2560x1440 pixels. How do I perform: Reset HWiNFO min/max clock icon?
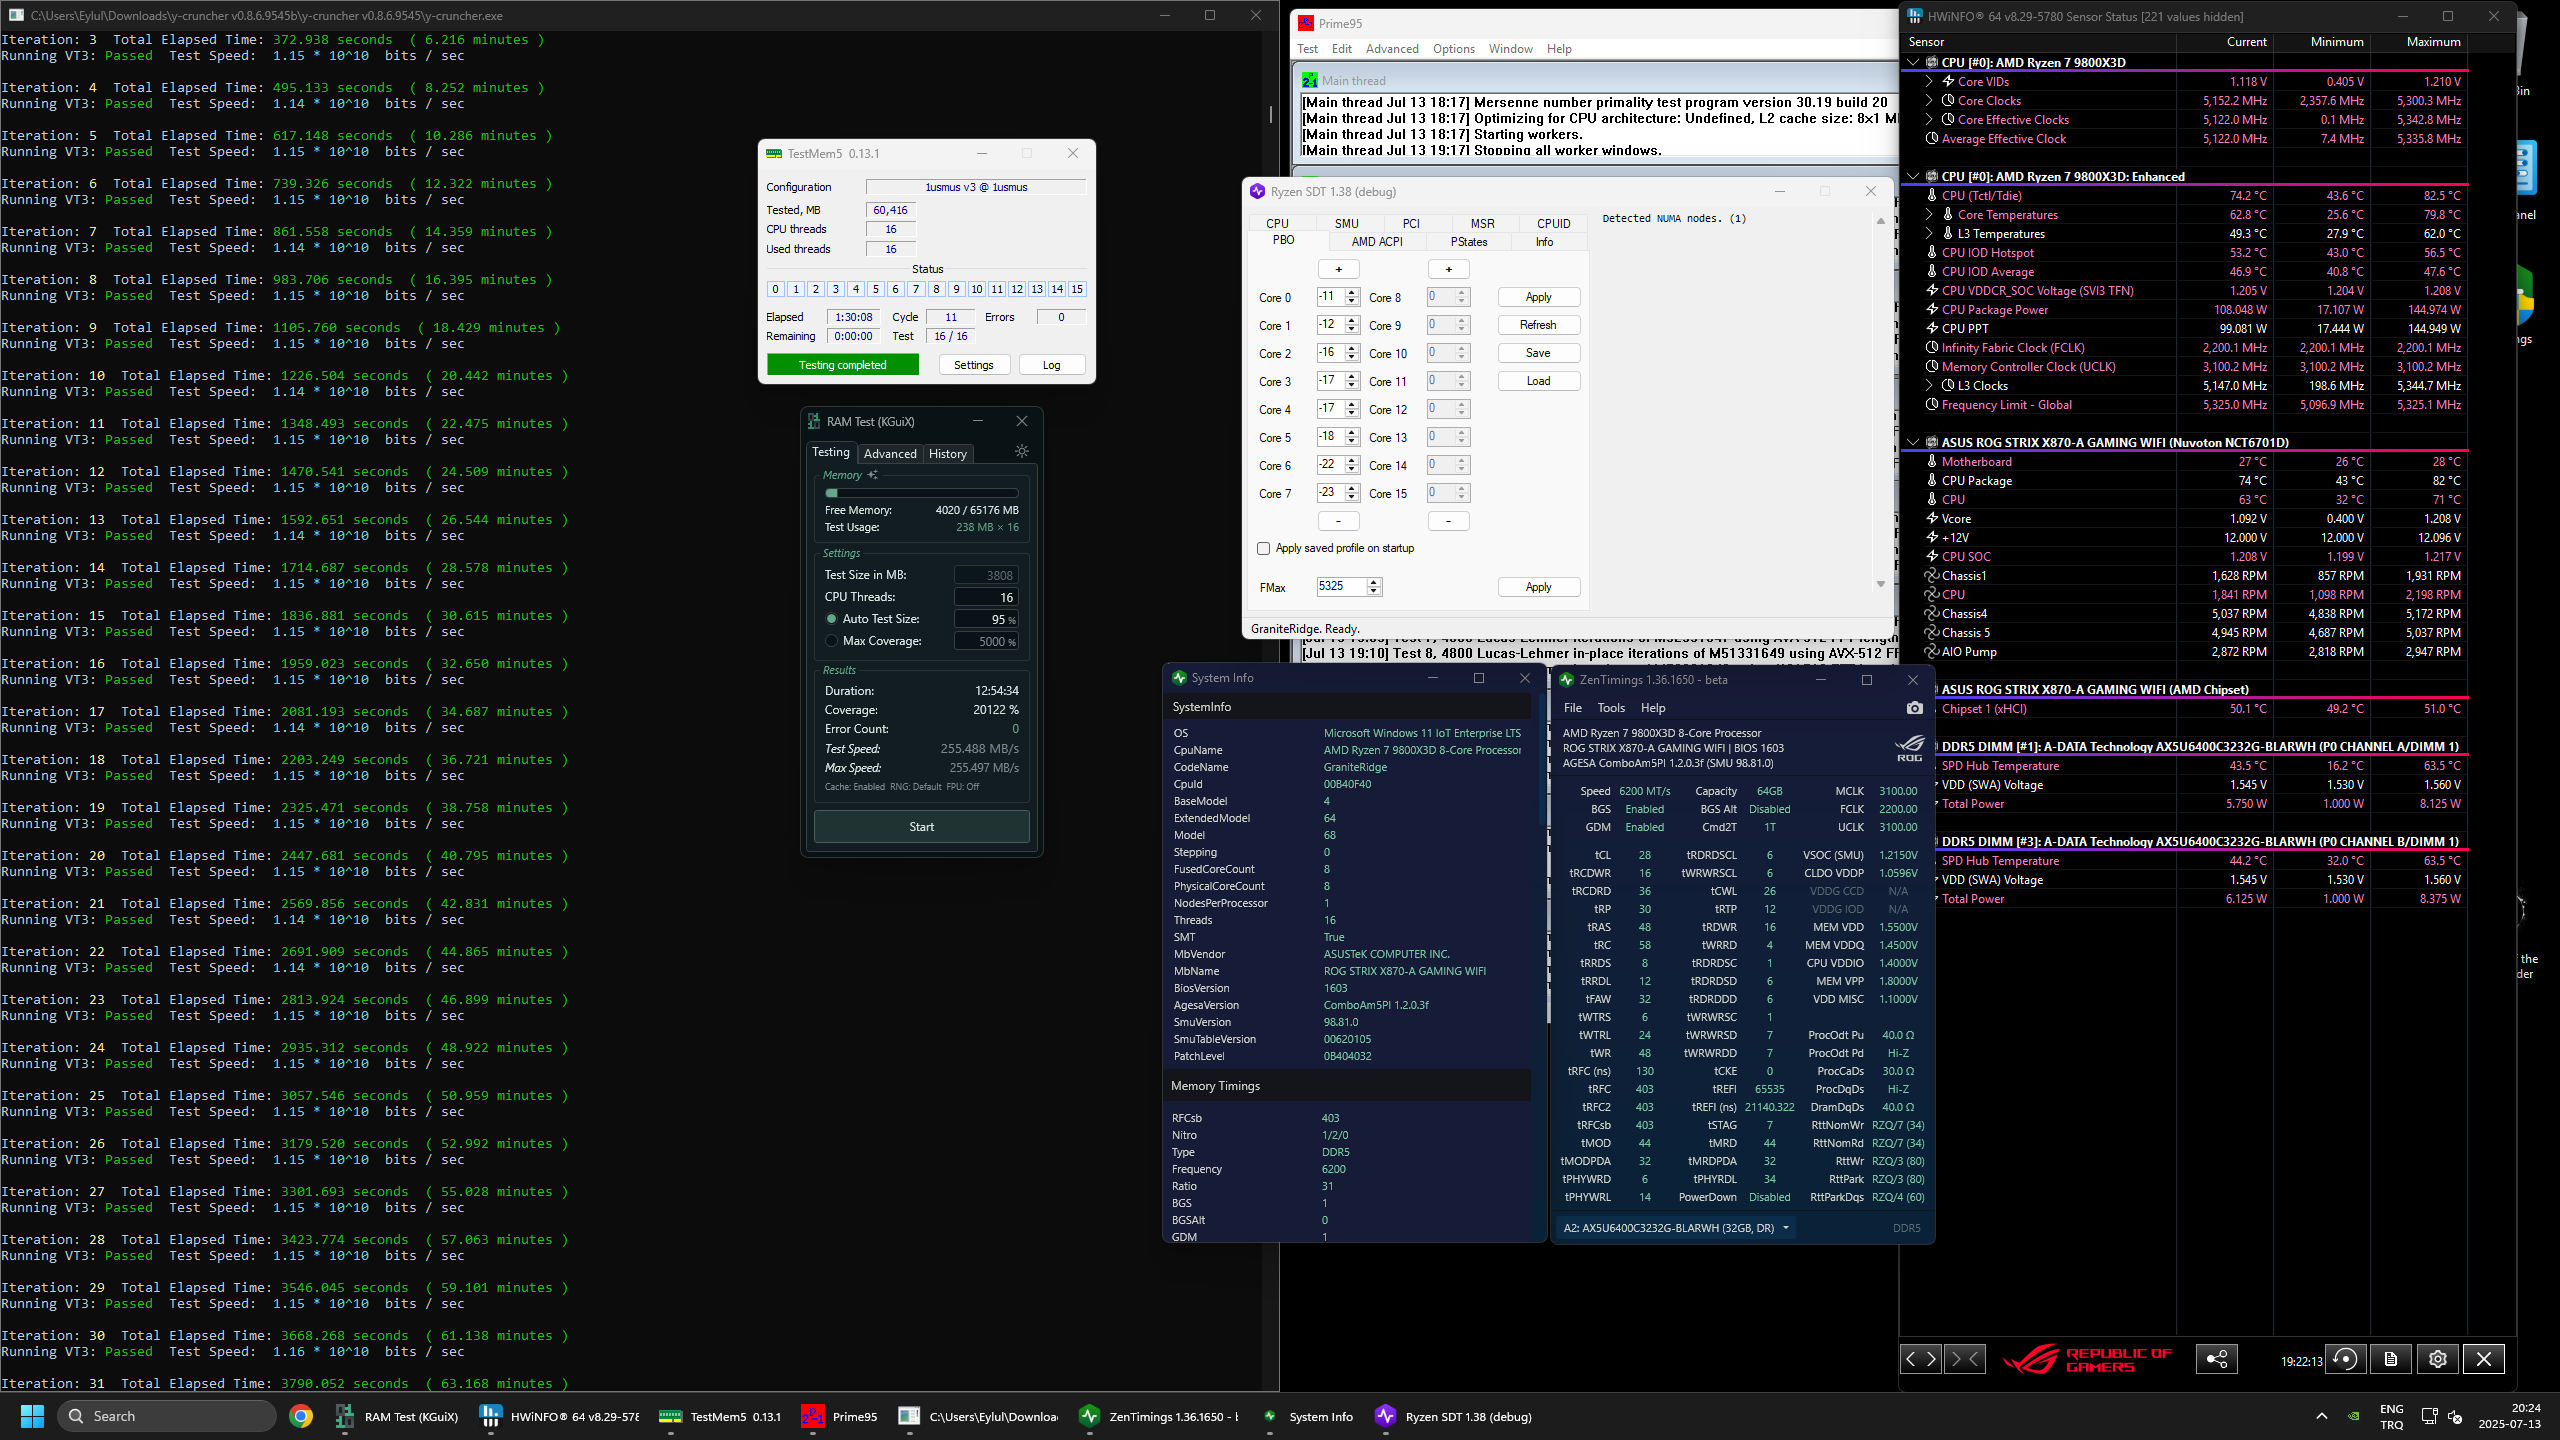[x=2345, y=1359]
